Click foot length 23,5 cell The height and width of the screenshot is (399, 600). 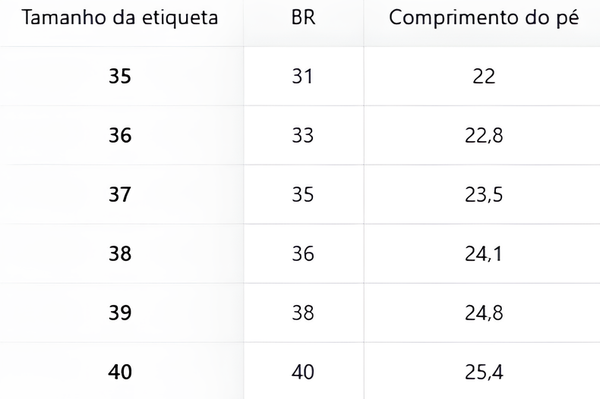tap(484, 194)
